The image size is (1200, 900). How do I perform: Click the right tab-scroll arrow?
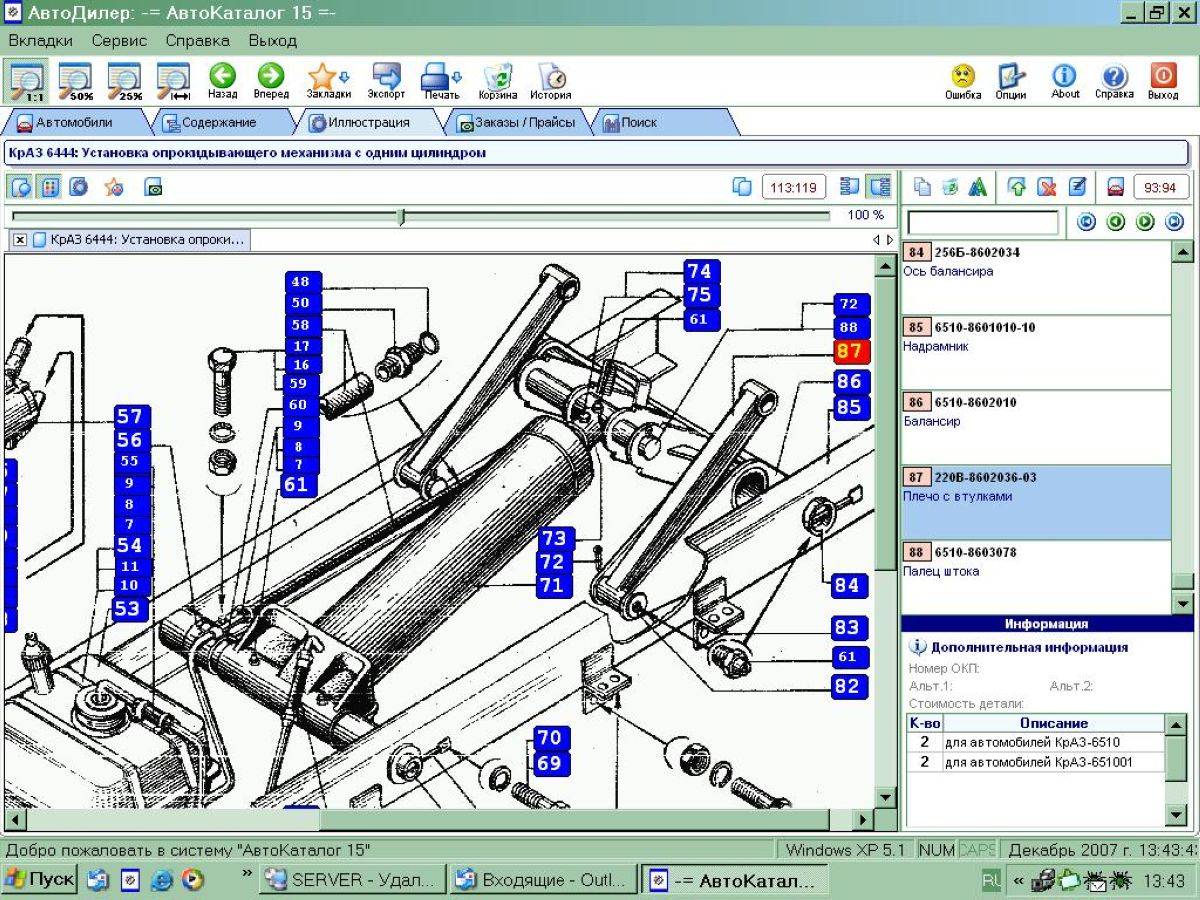890,240
